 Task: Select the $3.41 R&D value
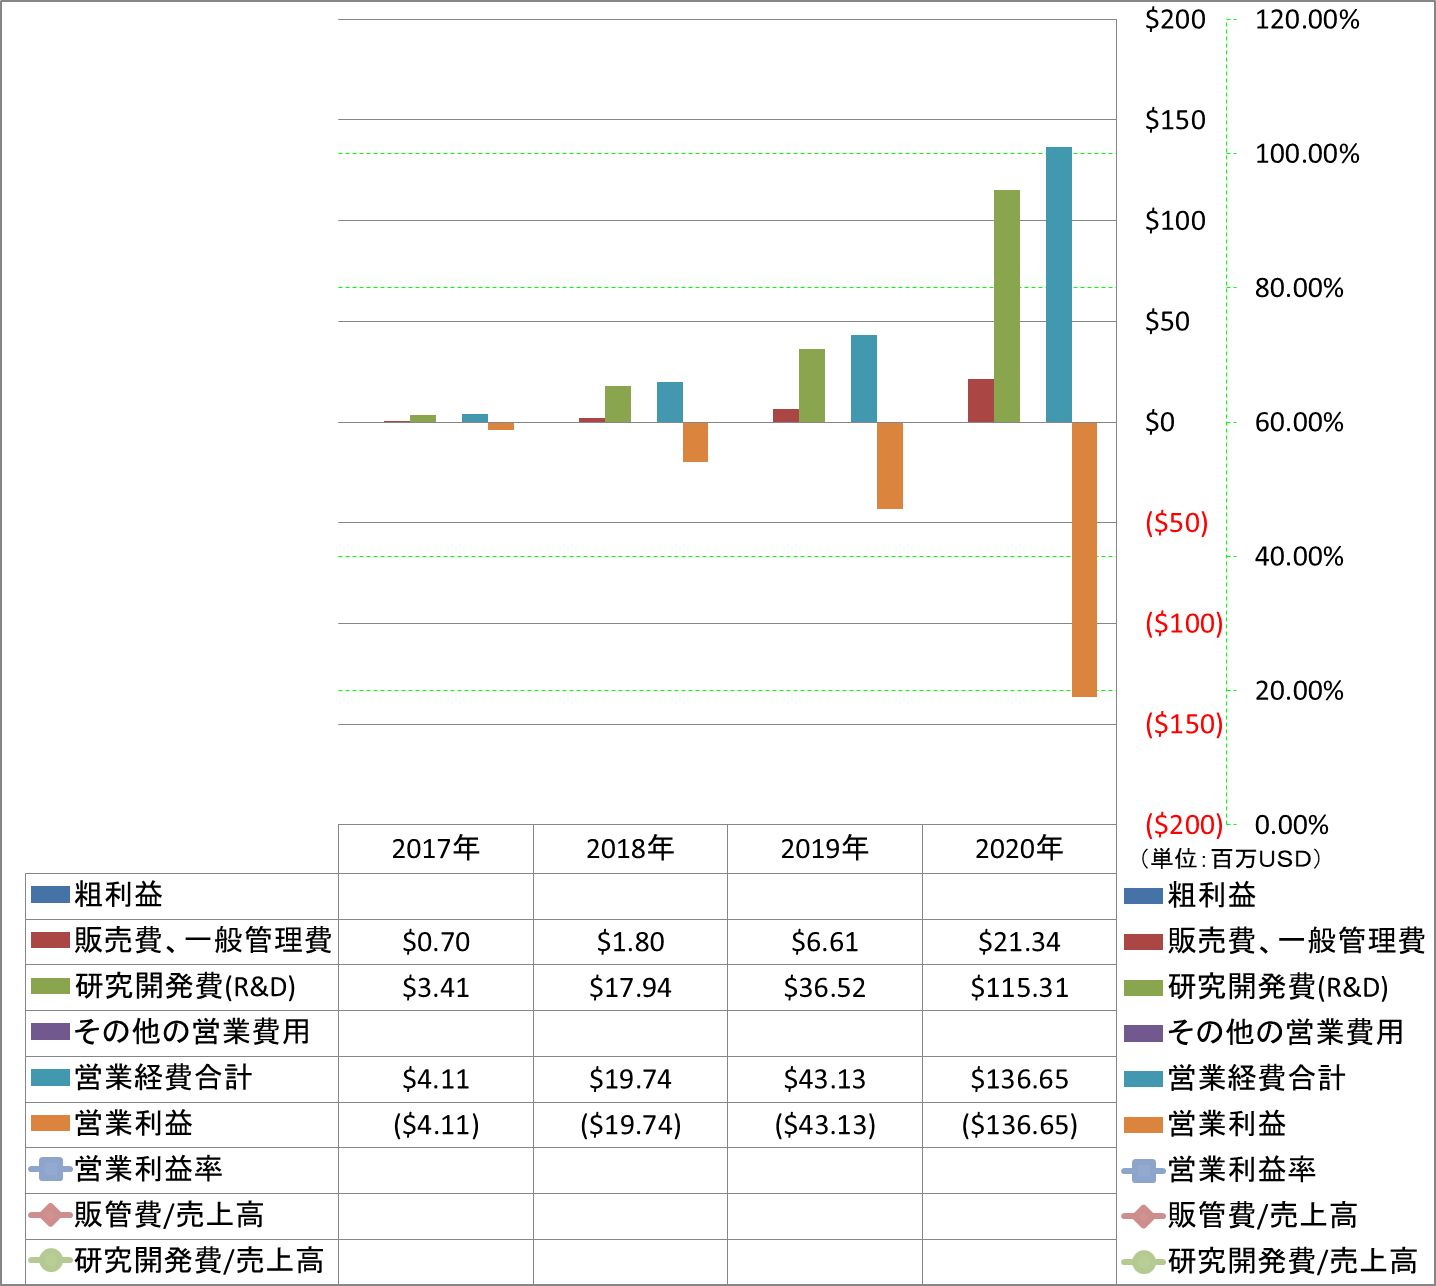point(436,988)
